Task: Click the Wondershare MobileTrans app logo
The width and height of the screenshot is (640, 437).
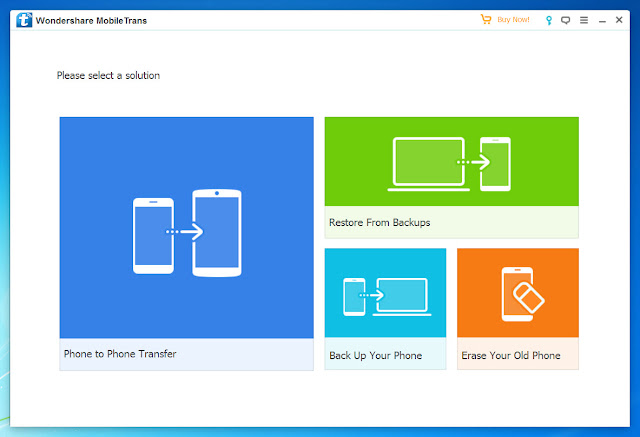Action: [24, 20]
